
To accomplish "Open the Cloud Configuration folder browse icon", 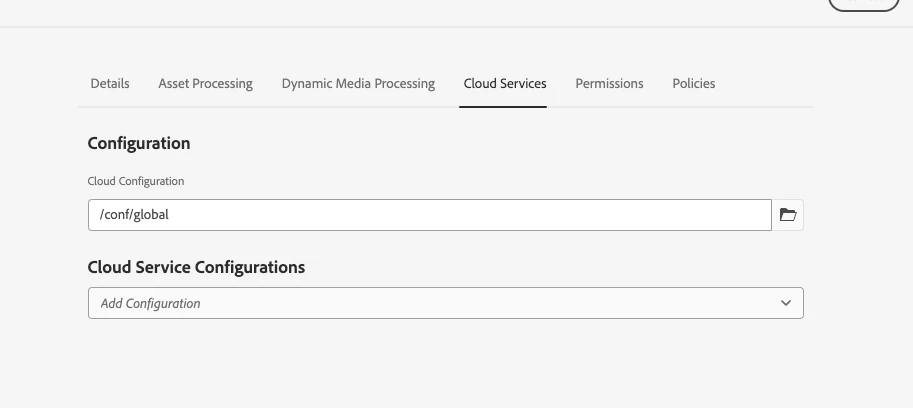I will coord(788,215).
